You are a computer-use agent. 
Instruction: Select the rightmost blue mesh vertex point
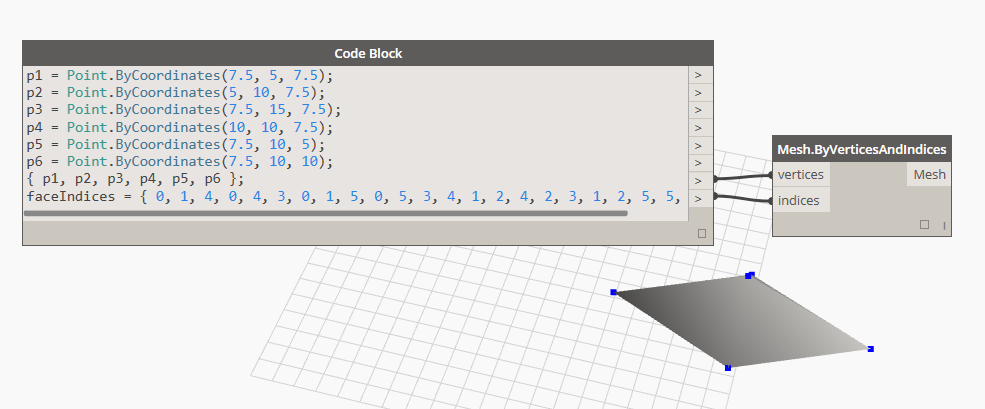click(x=871, y=349)
